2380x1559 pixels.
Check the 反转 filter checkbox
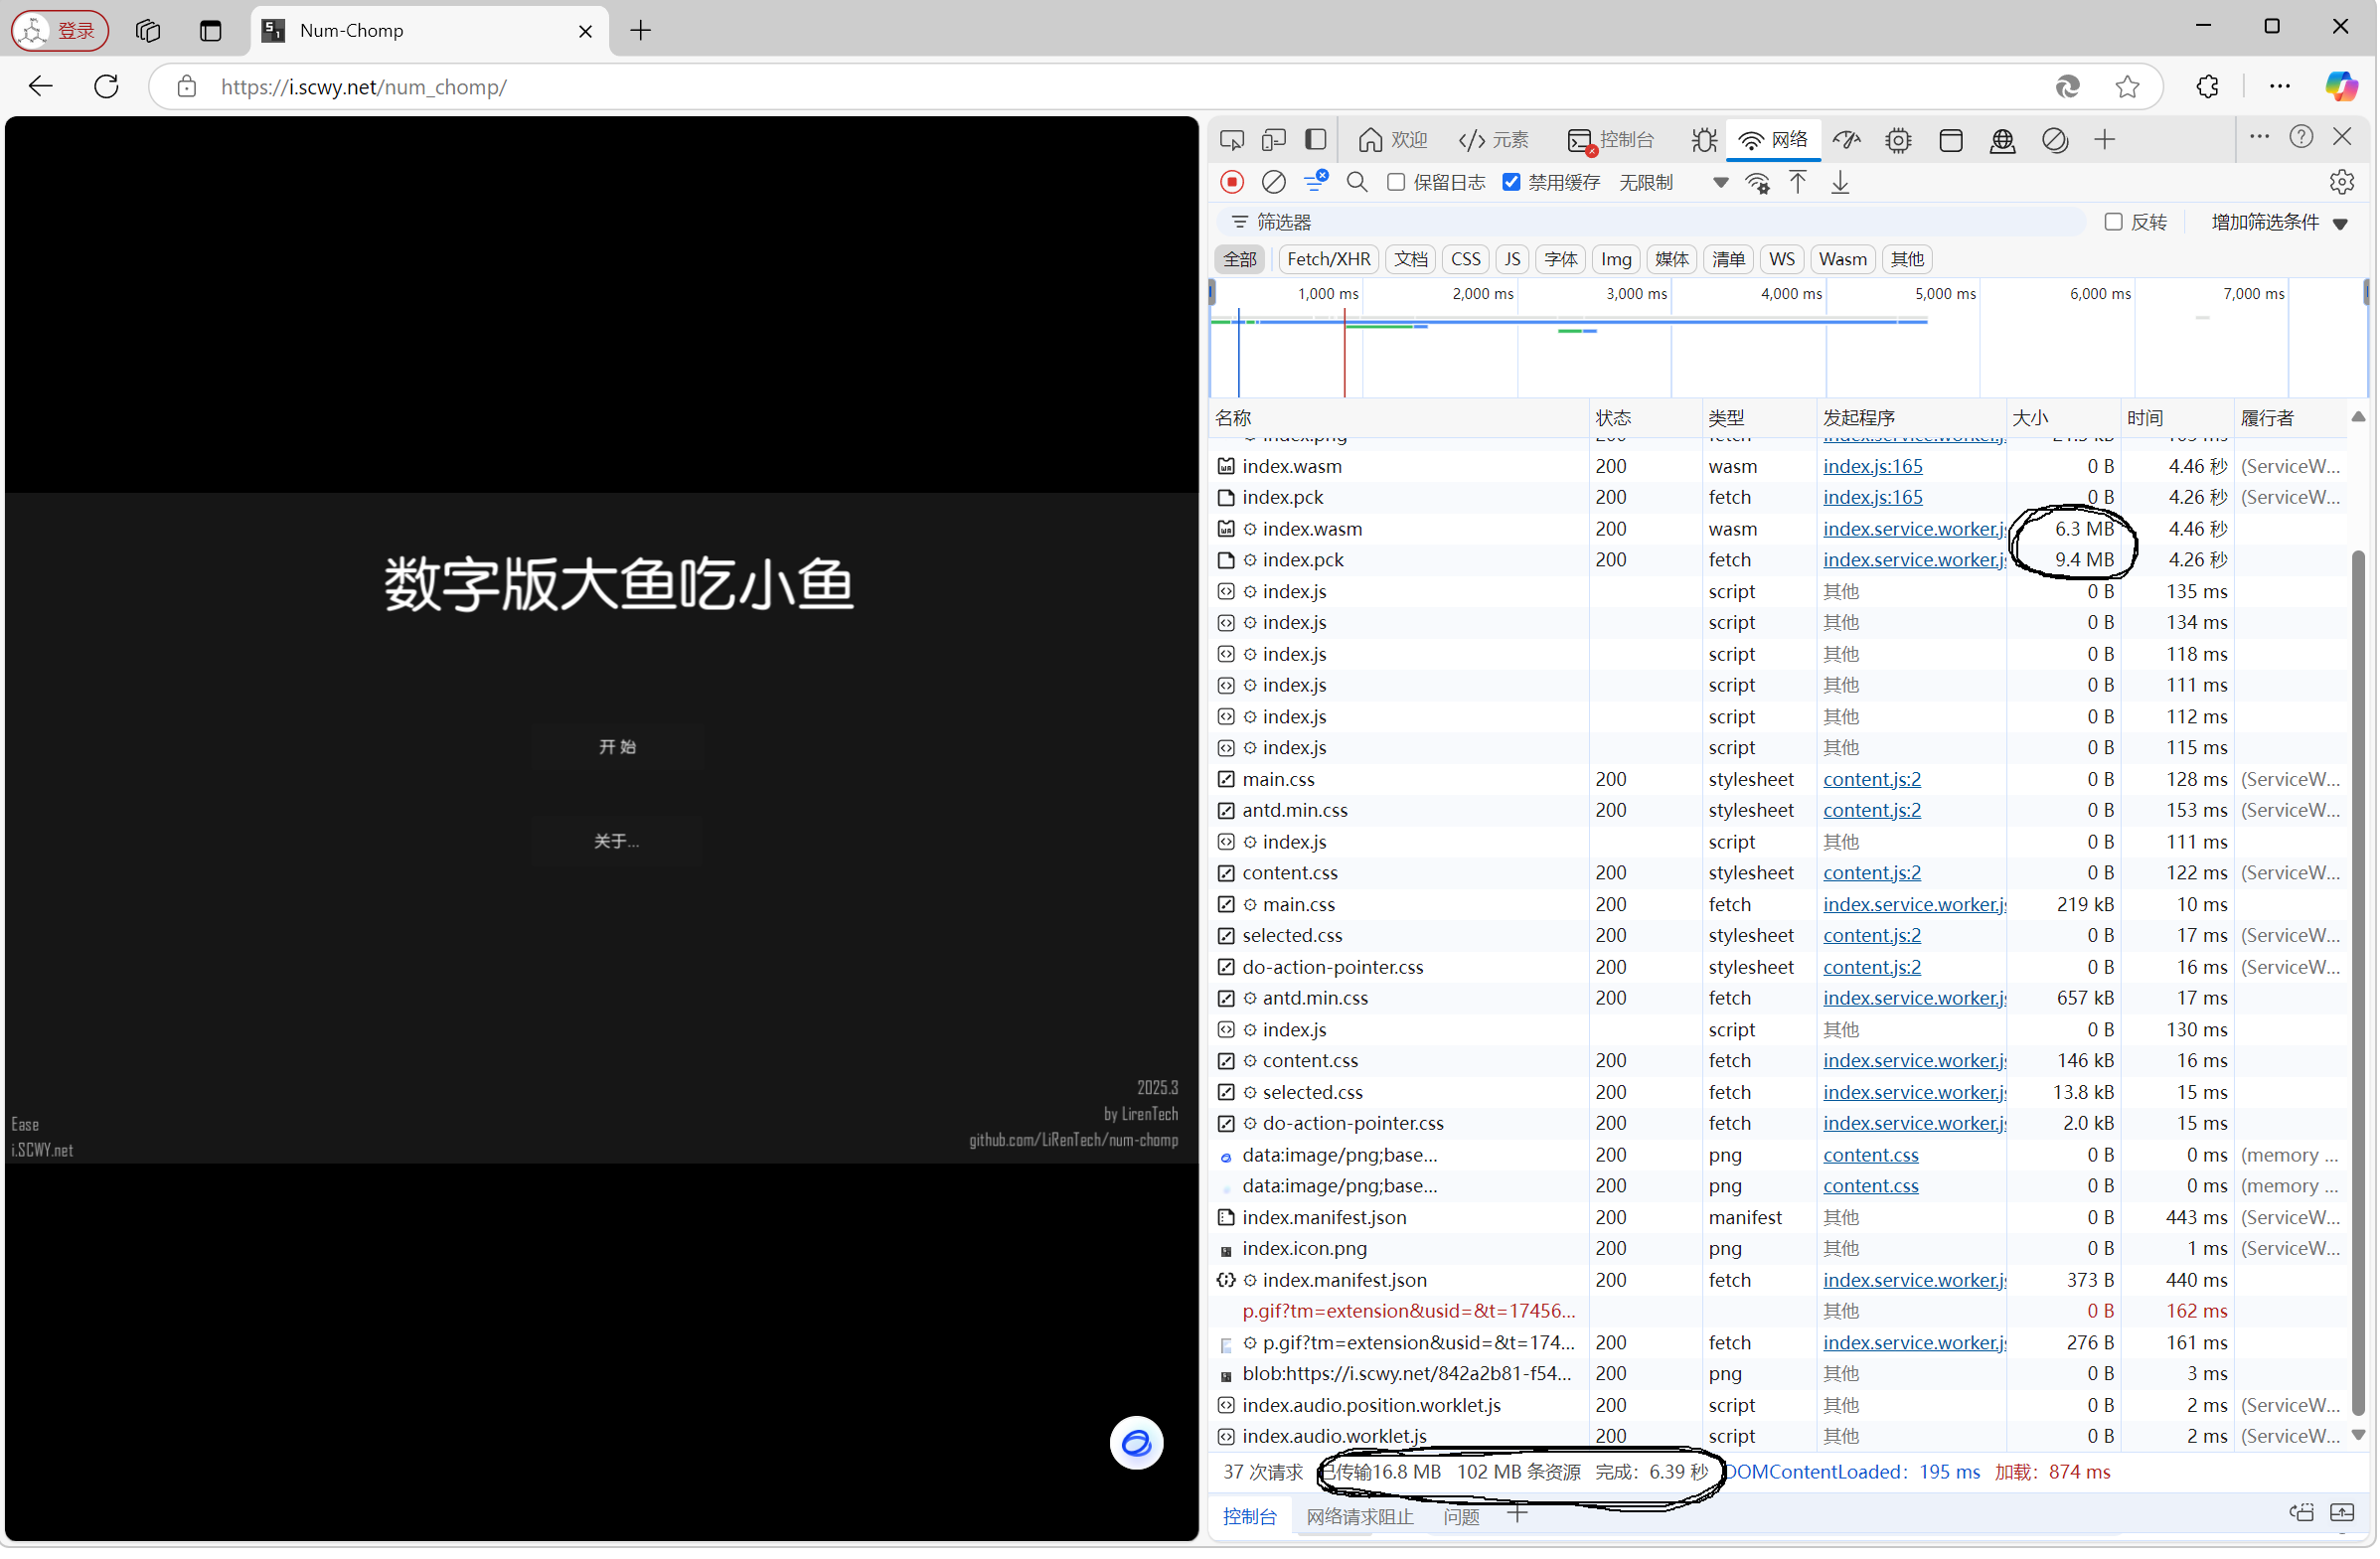2115,222
